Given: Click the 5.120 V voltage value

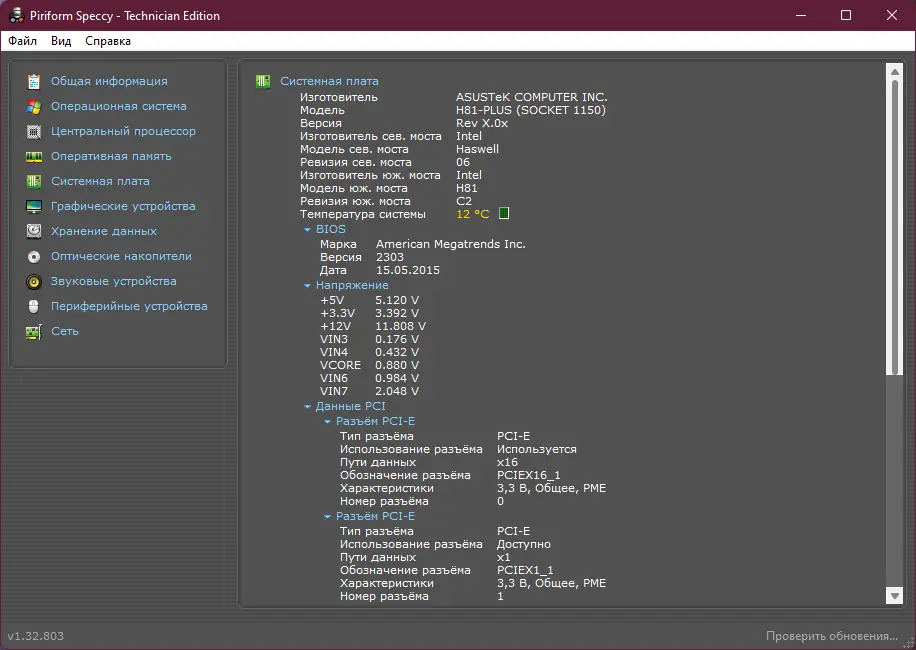Looking at the screenshot, I should pyautogui.click(x=397, y=300).
